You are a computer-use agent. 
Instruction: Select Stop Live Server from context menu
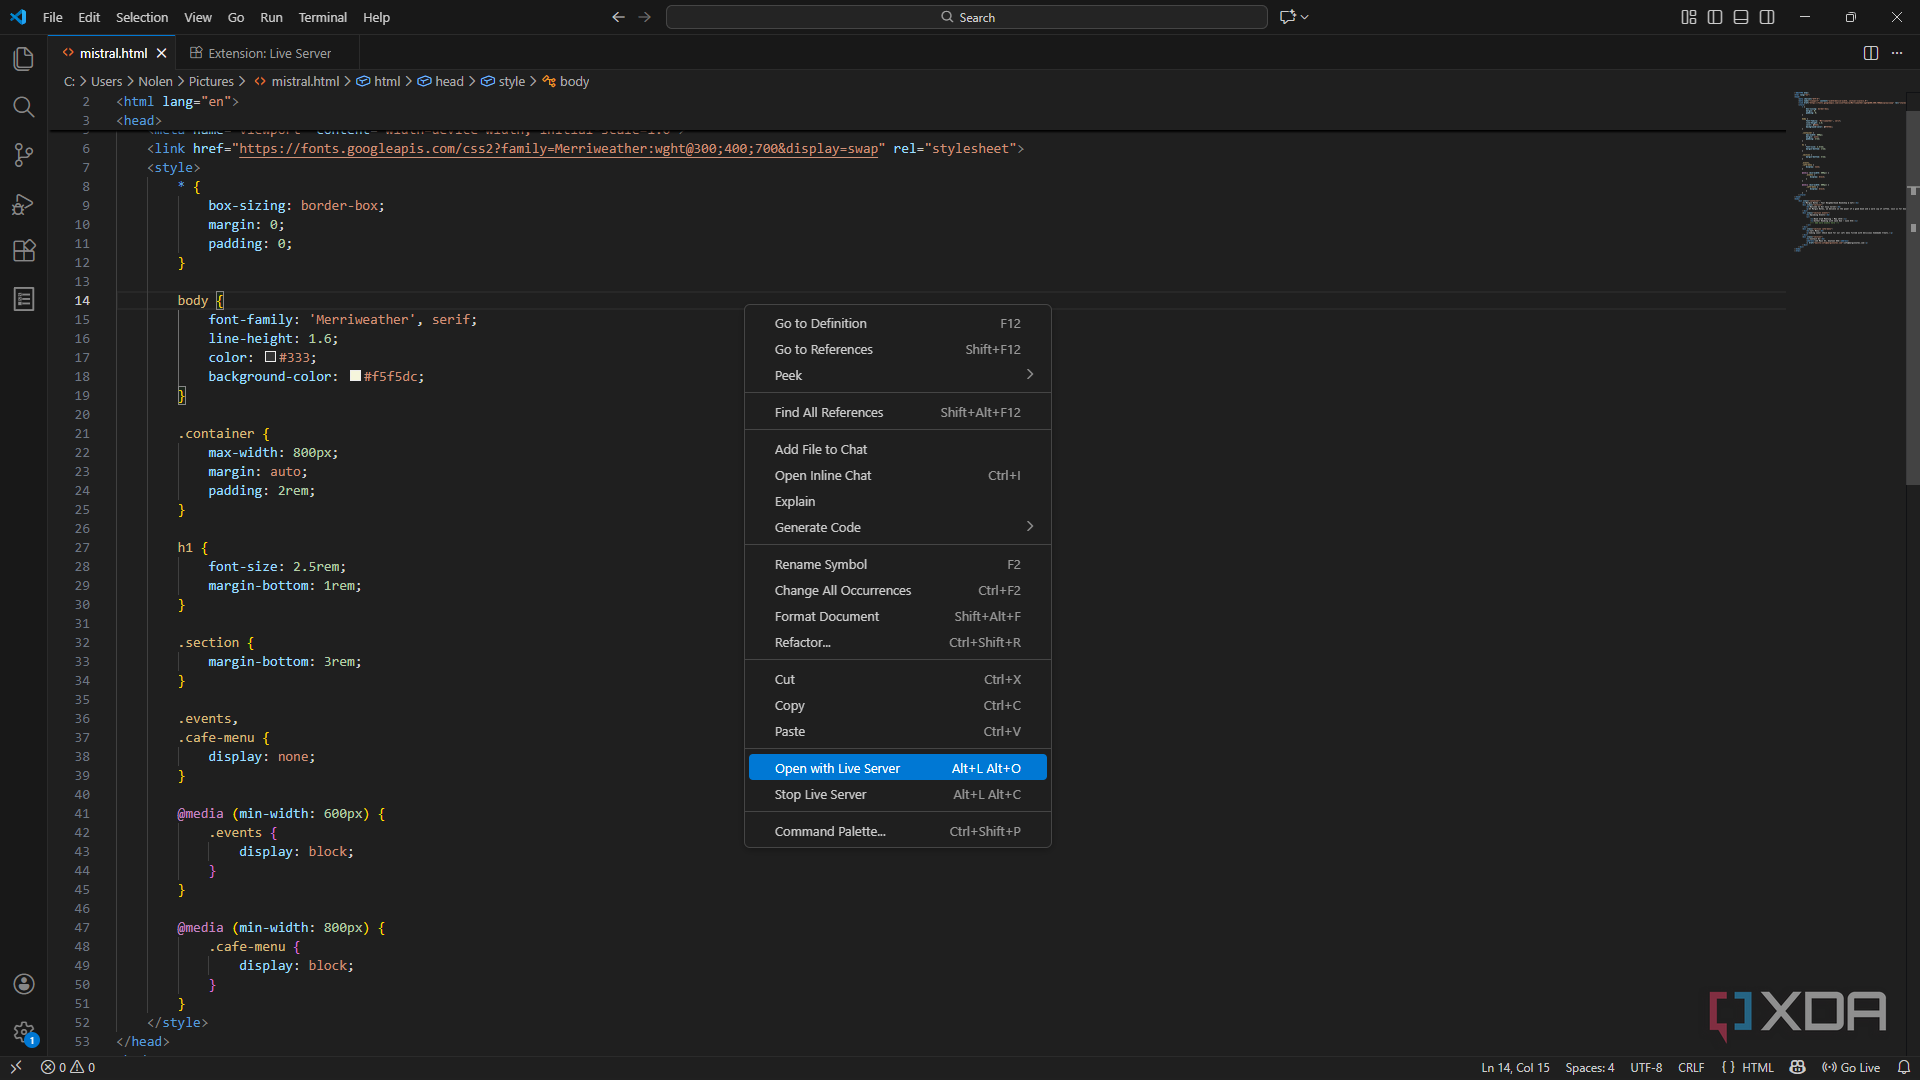(x=898, y=794)
